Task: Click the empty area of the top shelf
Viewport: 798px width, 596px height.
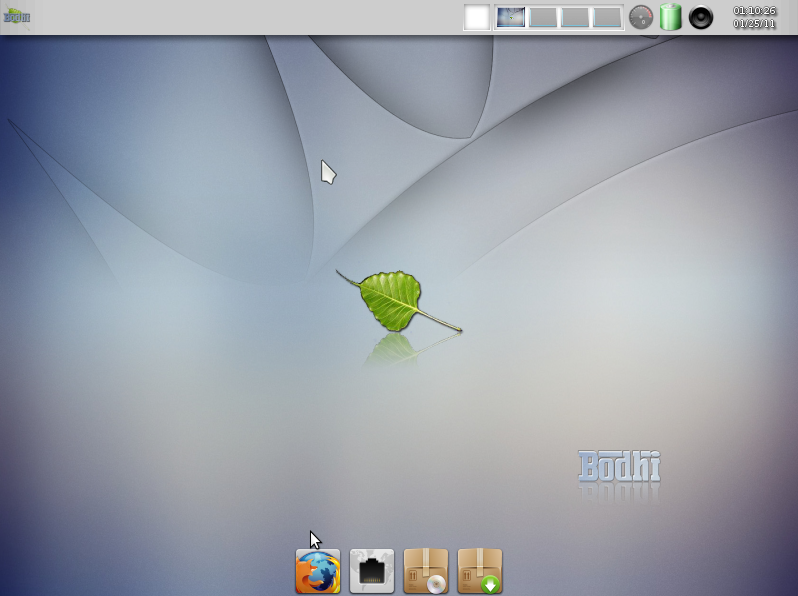Action: click(x=250, y=17)
